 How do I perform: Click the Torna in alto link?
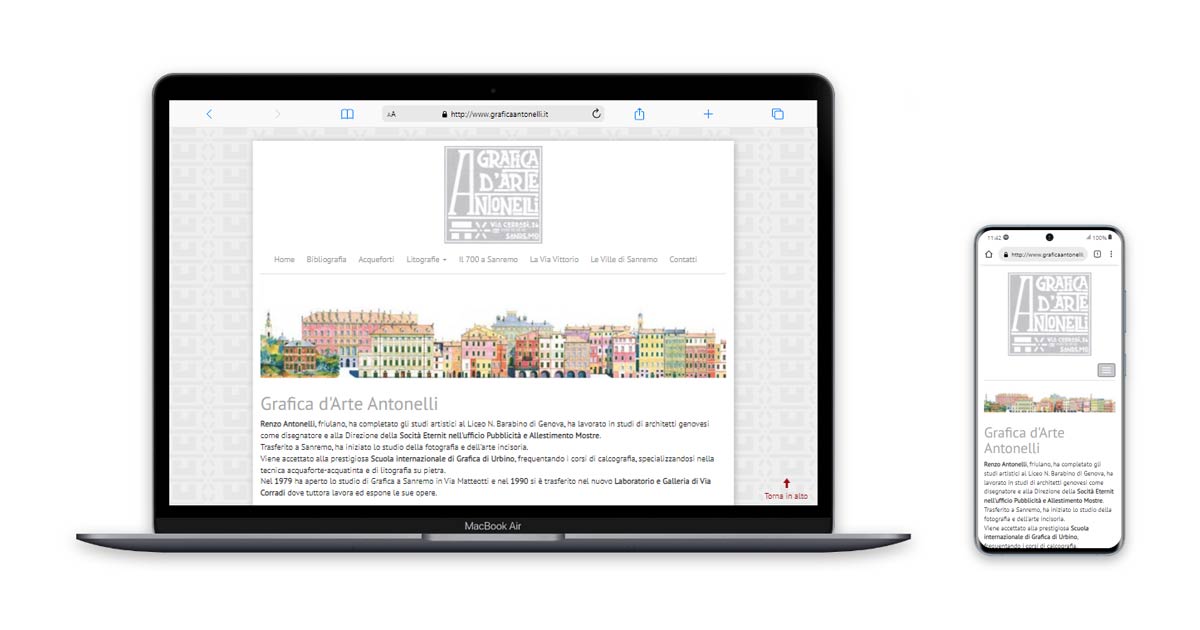click(x=786, y=495)
